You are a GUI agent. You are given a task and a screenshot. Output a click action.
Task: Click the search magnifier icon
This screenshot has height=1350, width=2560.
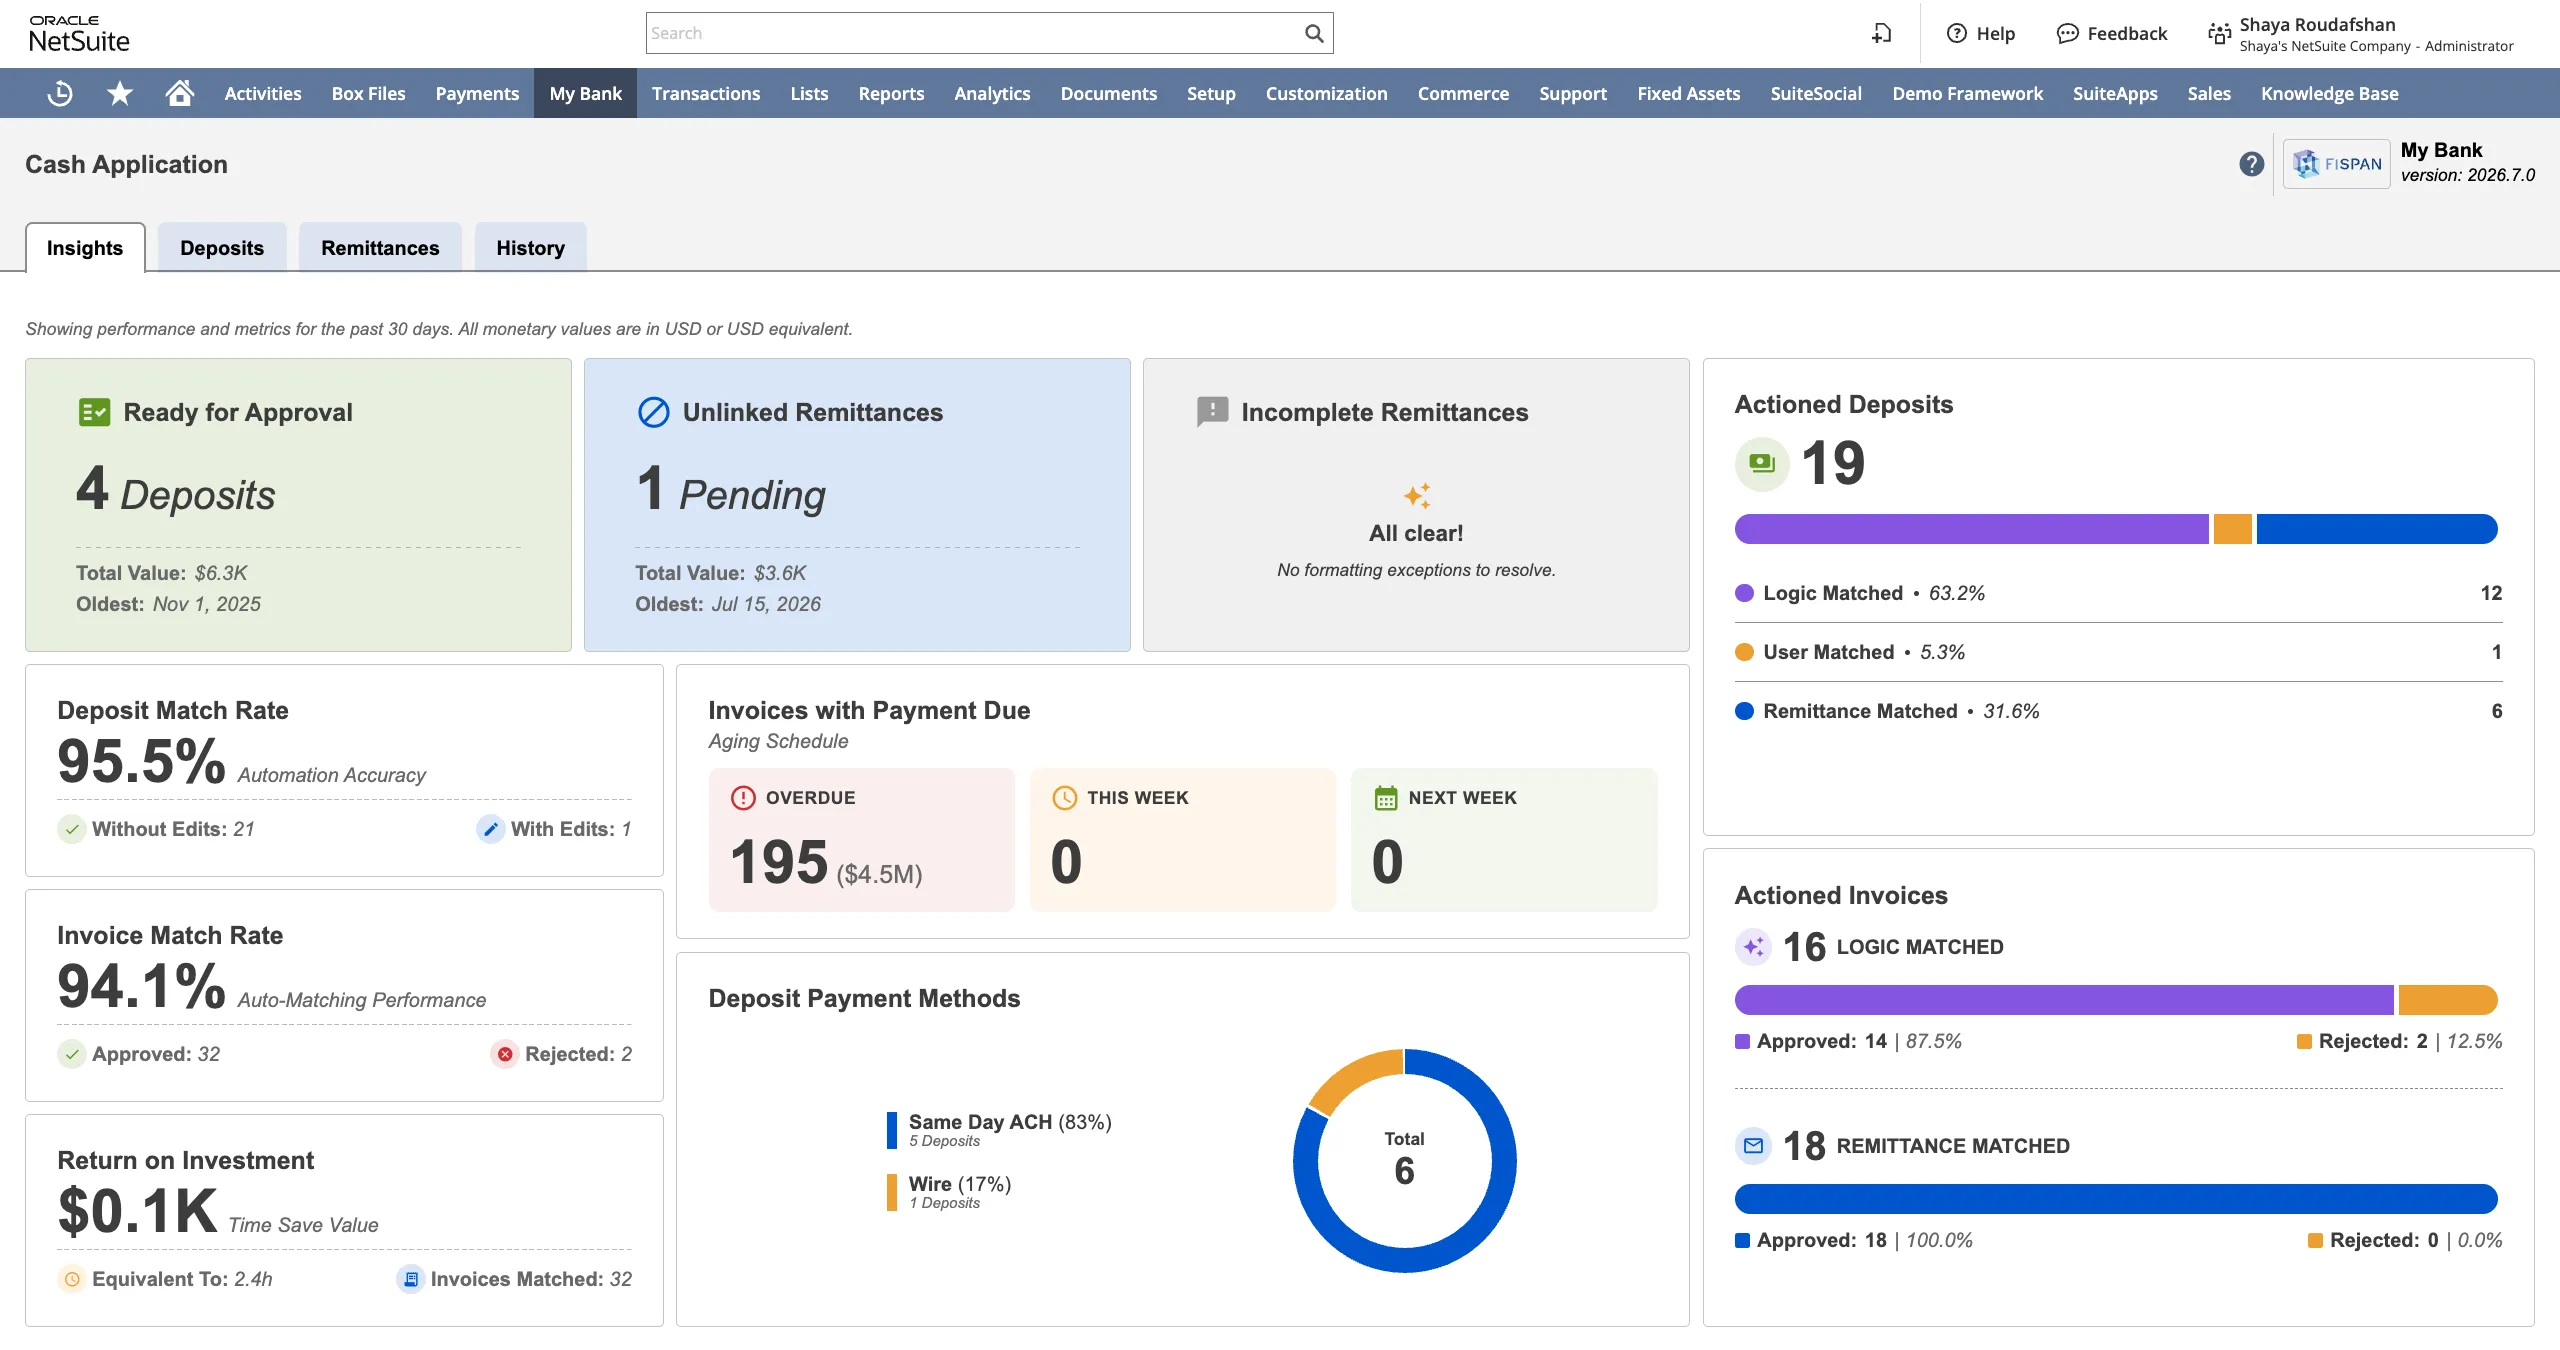click(1314, 33)
